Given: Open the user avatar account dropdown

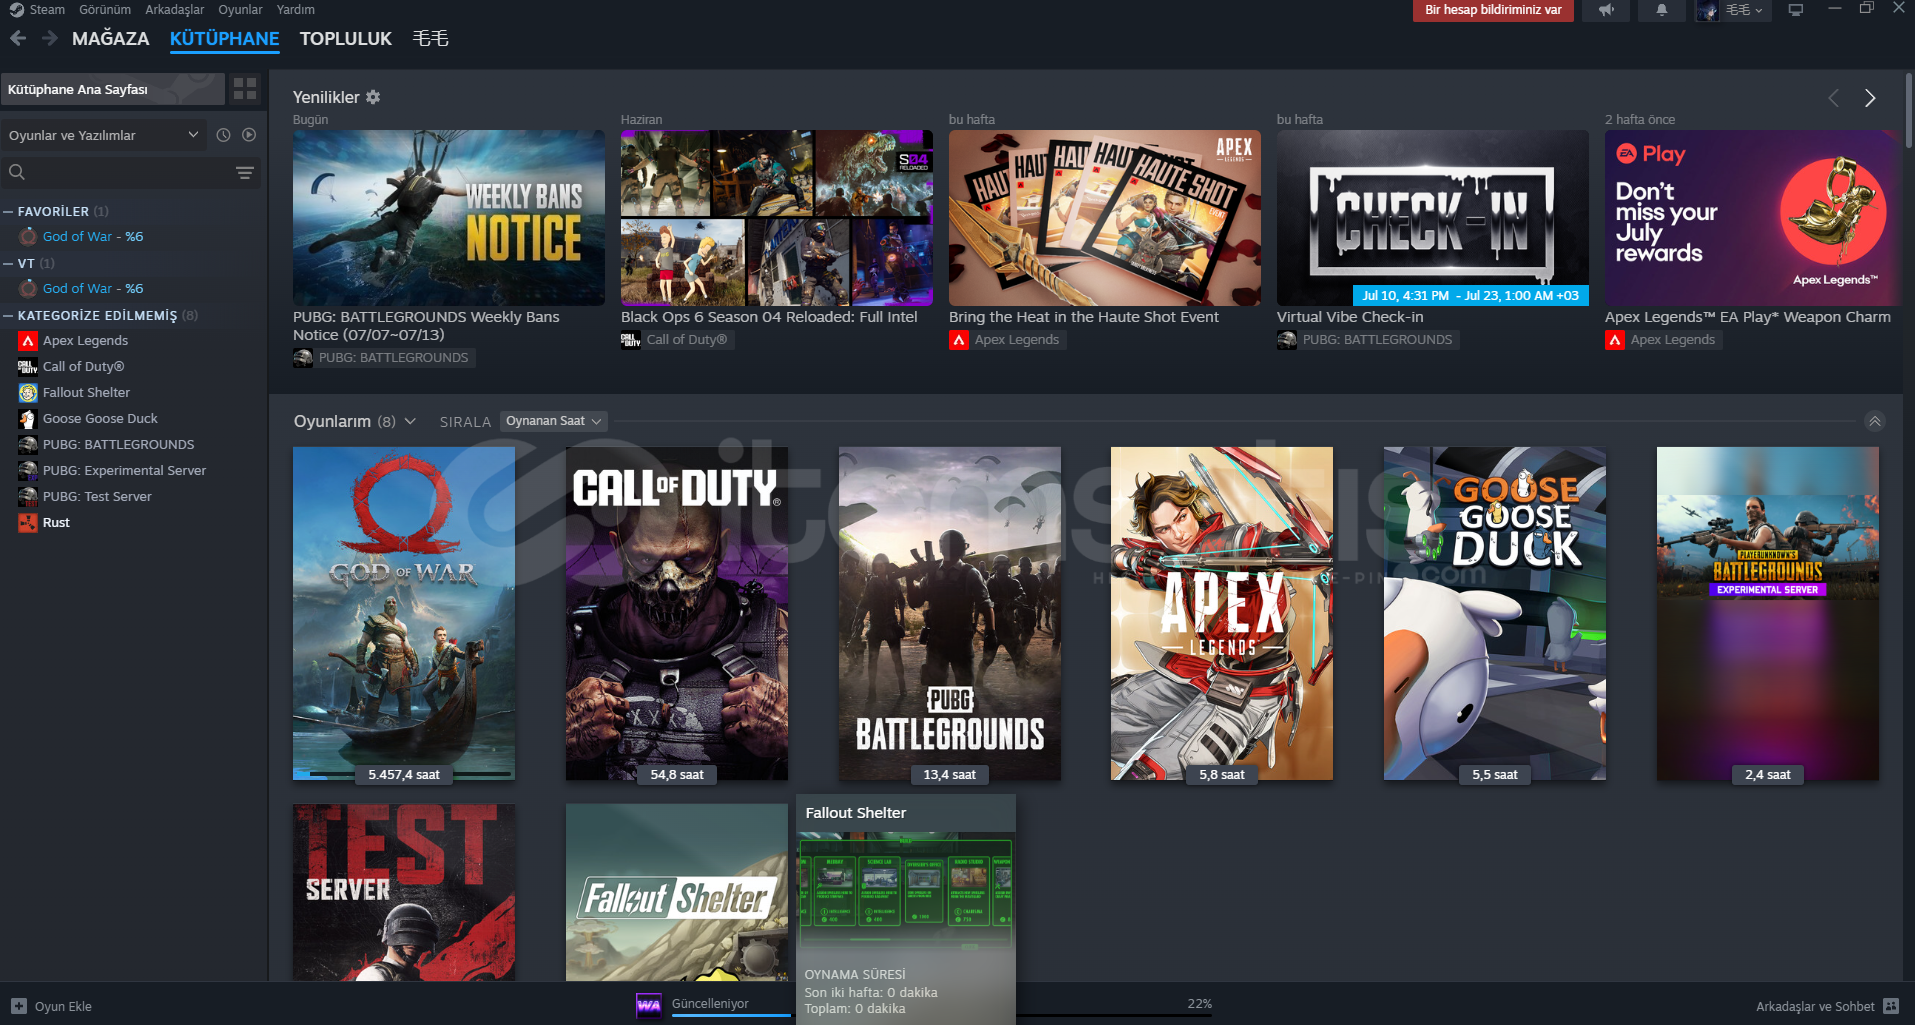Looking at the screenshot, I should click(x=1734, y=10).
